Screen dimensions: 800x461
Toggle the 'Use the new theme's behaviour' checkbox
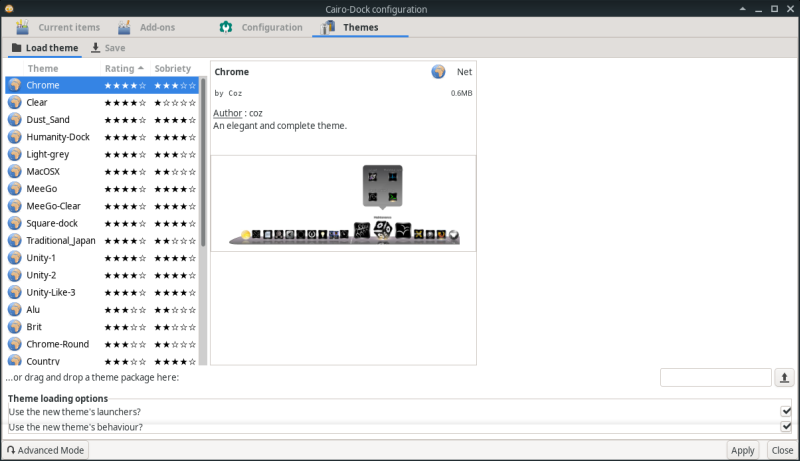pos(786,427)
